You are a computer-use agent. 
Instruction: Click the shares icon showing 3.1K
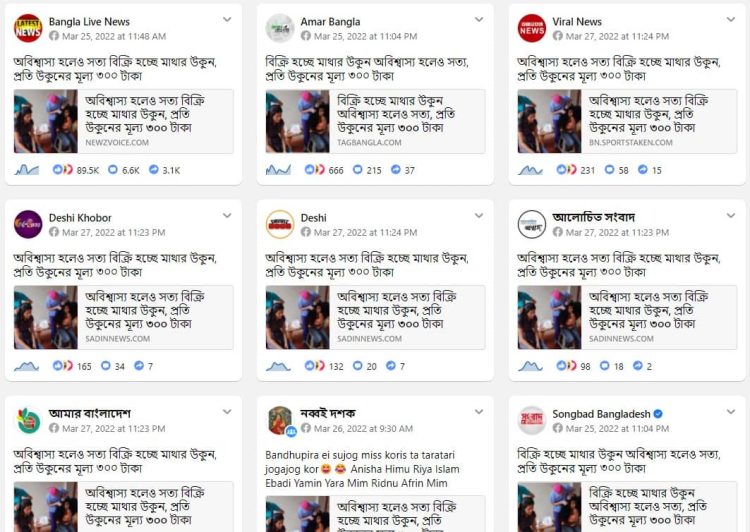coord(154,170)
